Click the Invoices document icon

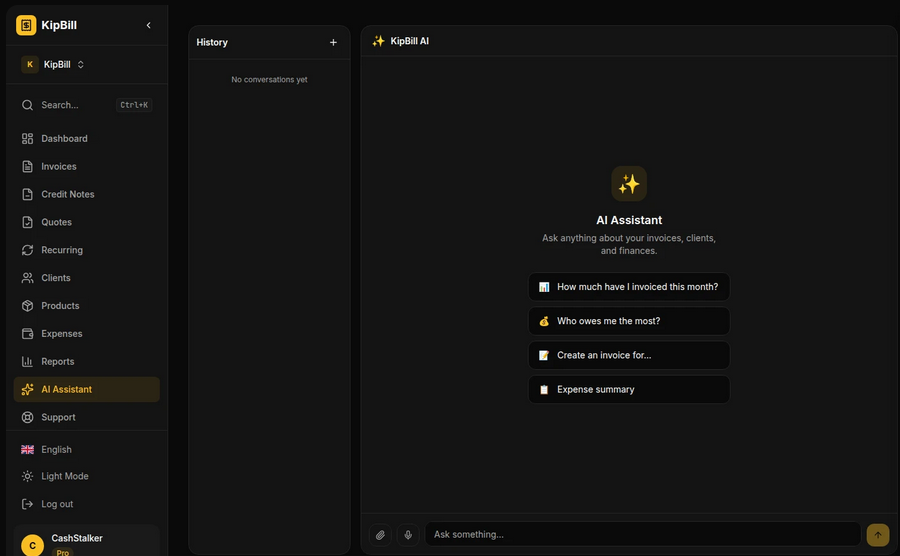click(x=27, y=166)
